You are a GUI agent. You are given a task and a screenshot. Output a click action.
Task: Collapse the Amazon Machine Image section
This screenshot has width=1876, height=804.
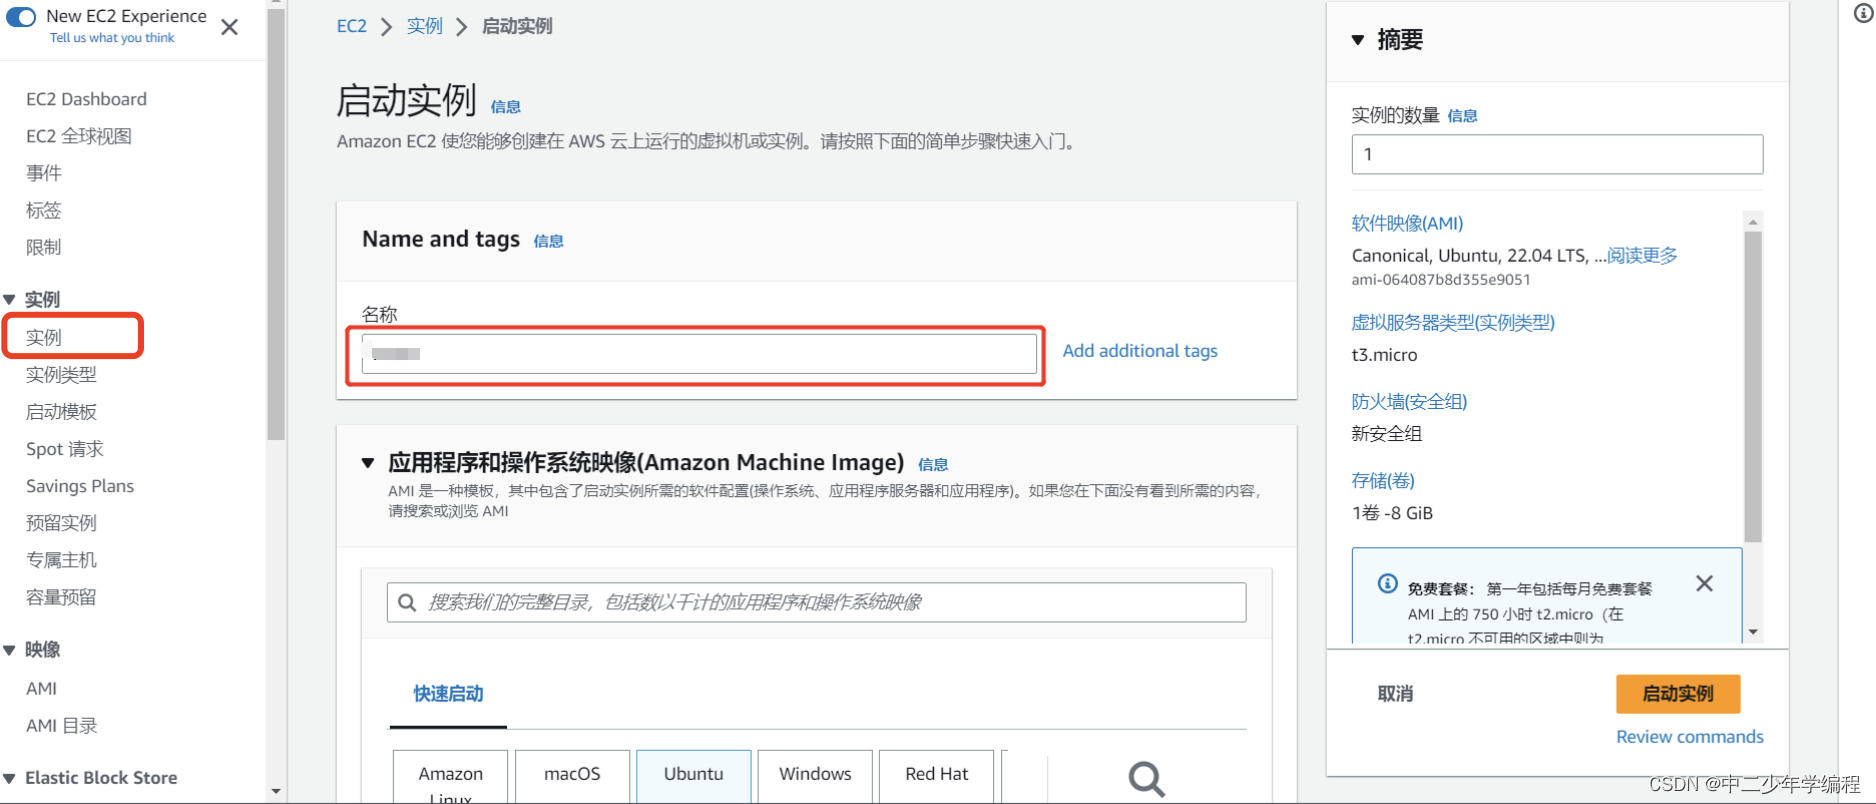coord(368,463)
